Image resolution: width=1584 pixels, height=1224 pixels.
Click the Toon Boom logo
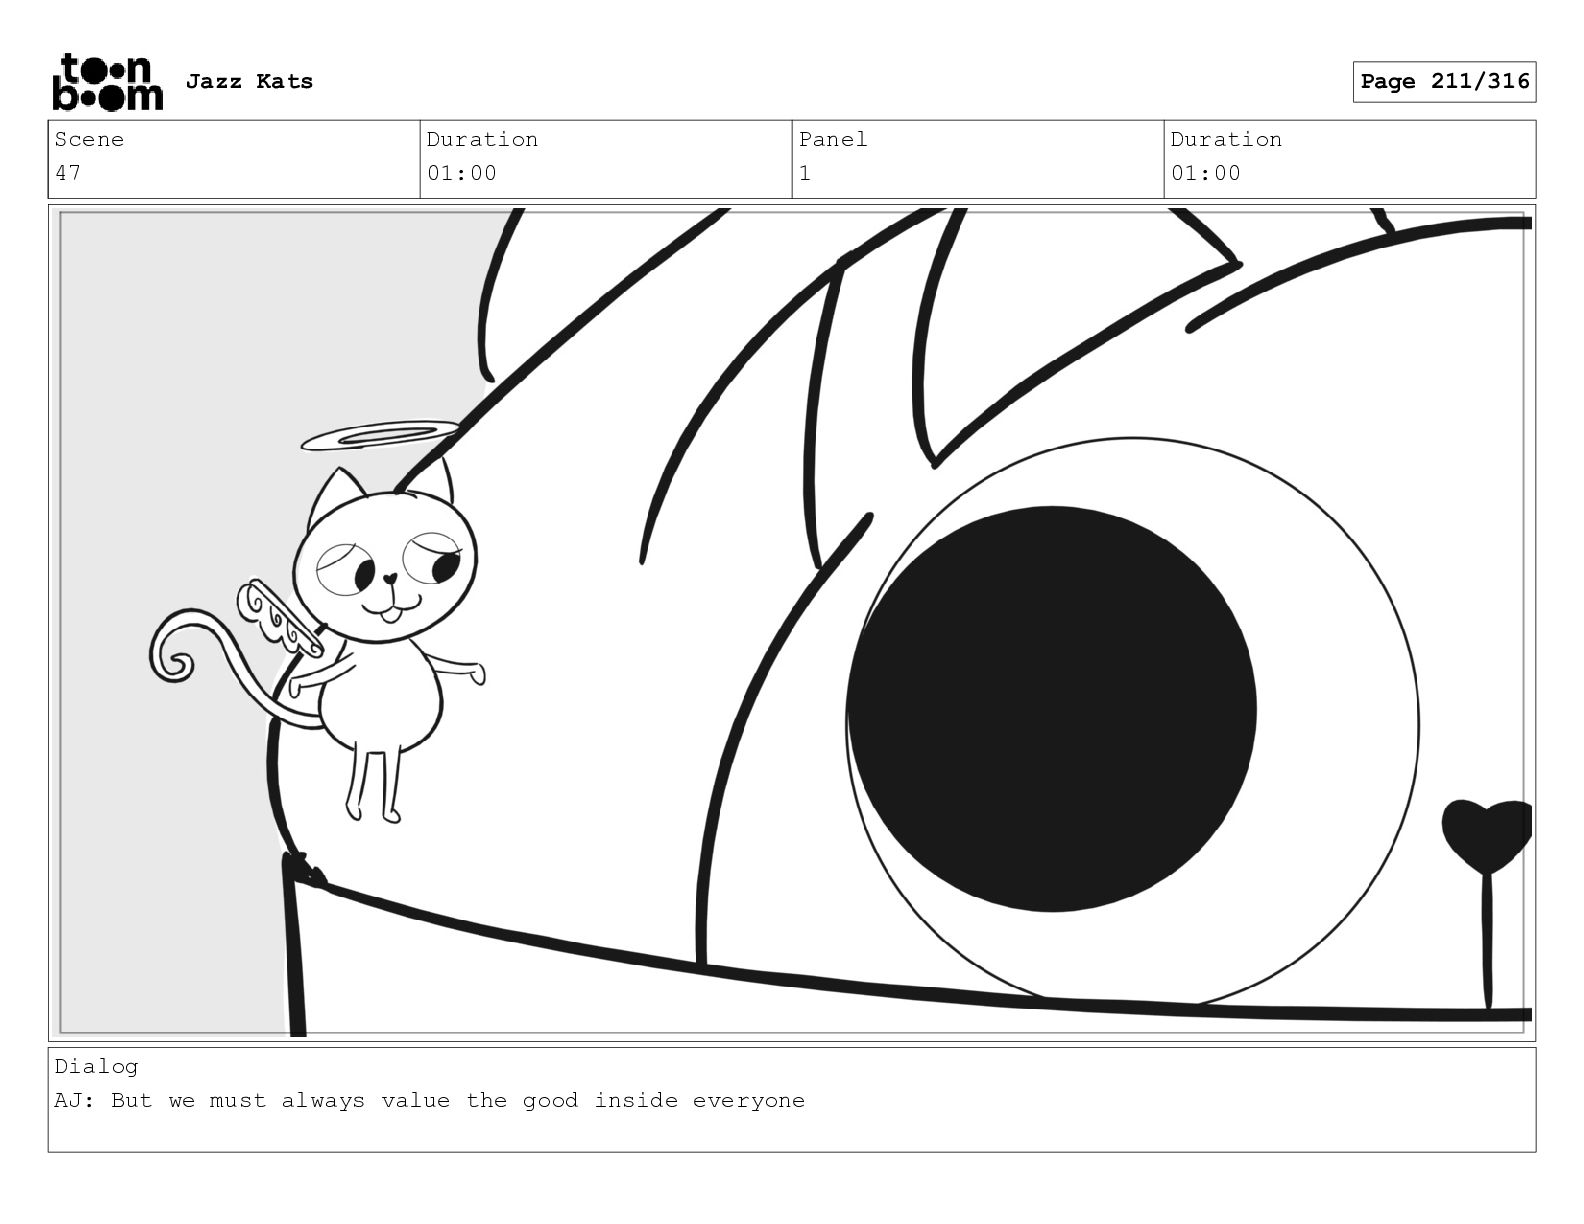[107, 82]
